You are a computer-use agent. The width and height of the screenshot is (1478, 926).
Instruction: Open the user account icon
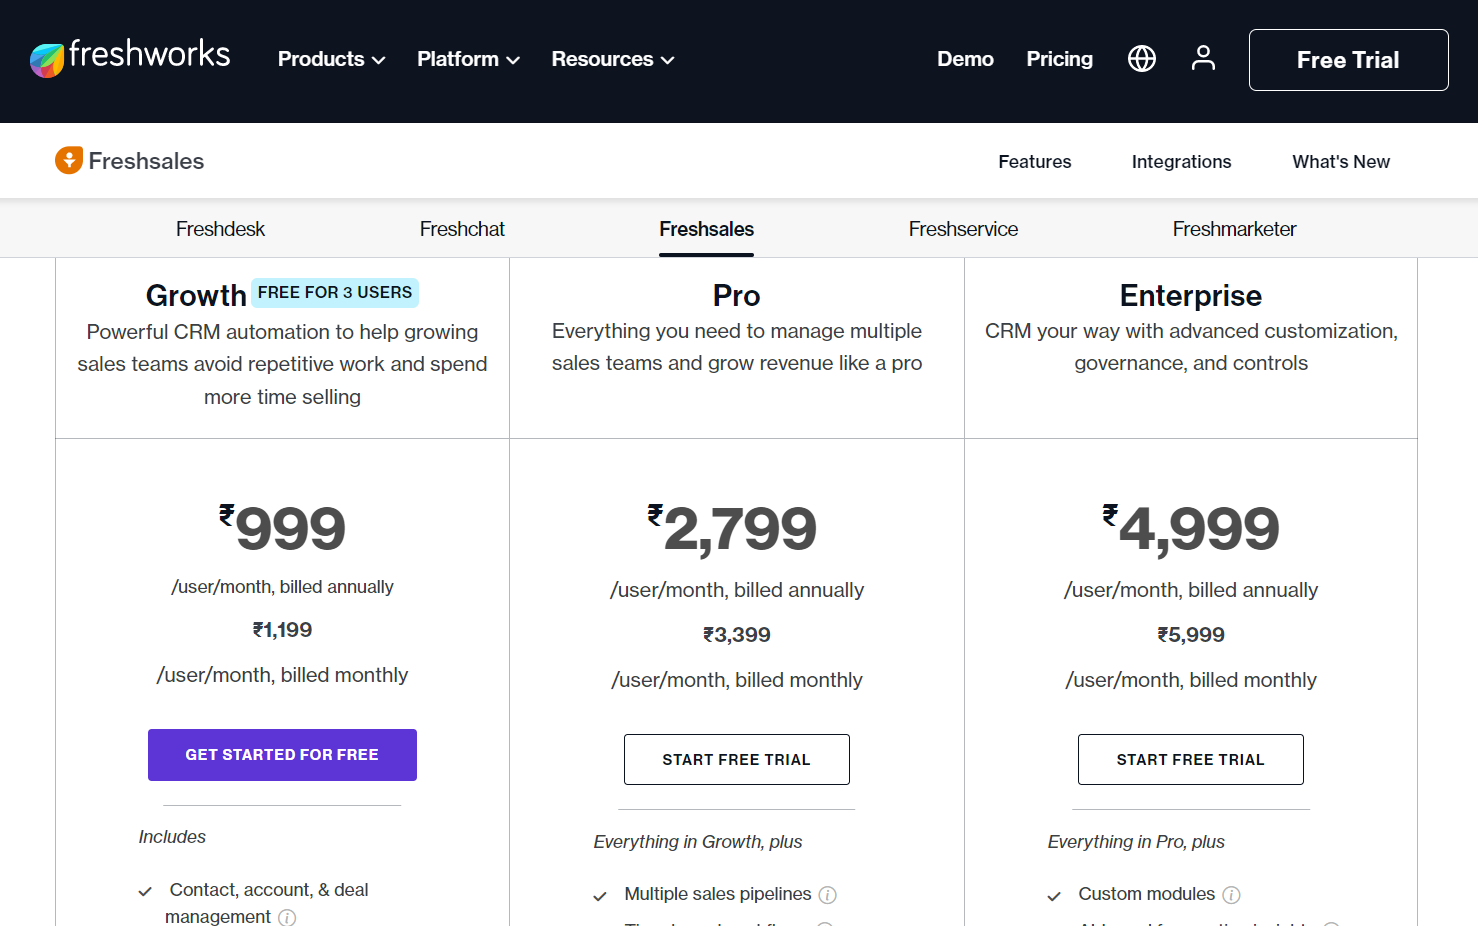1203,59
